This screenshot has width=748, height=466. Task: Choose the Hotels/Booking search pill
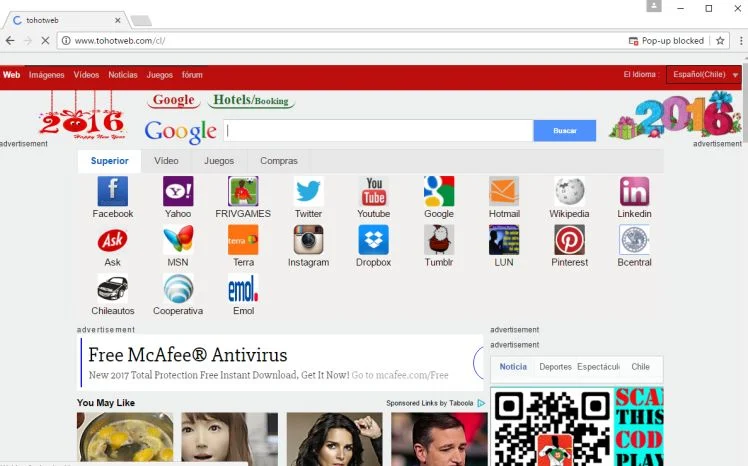coord(251,100)
